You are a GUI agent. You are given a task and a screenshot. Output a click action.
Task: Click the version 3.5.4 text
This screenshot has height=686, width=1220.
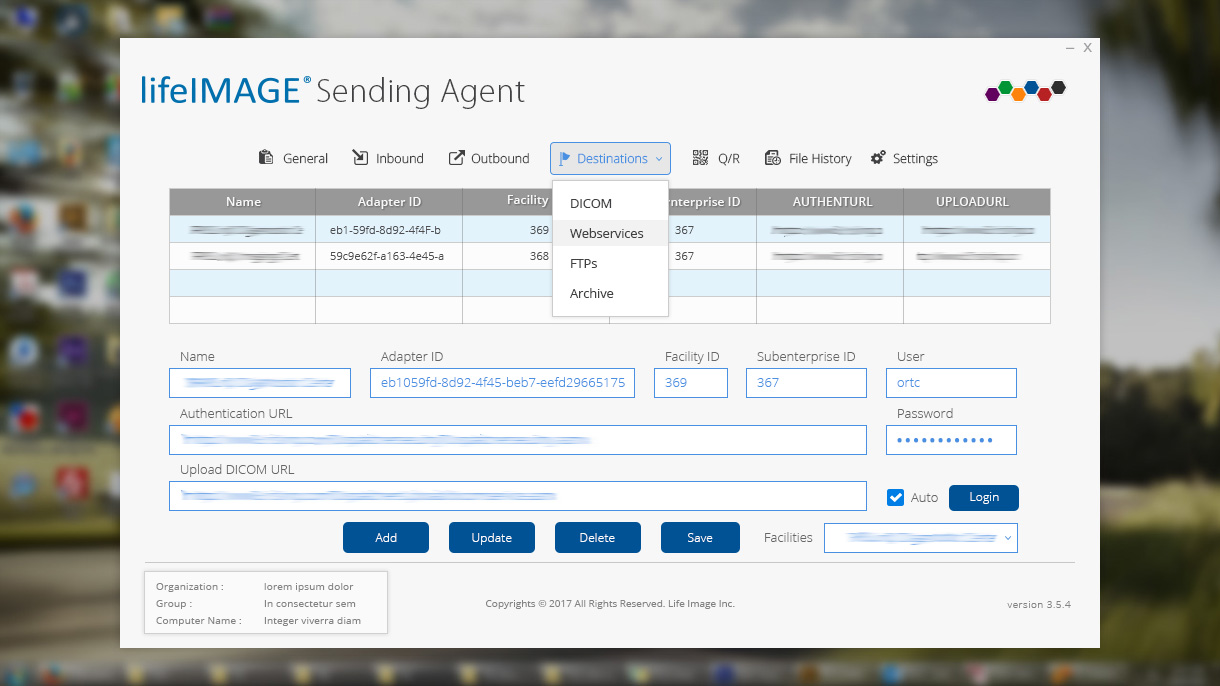click(1039, 604)
